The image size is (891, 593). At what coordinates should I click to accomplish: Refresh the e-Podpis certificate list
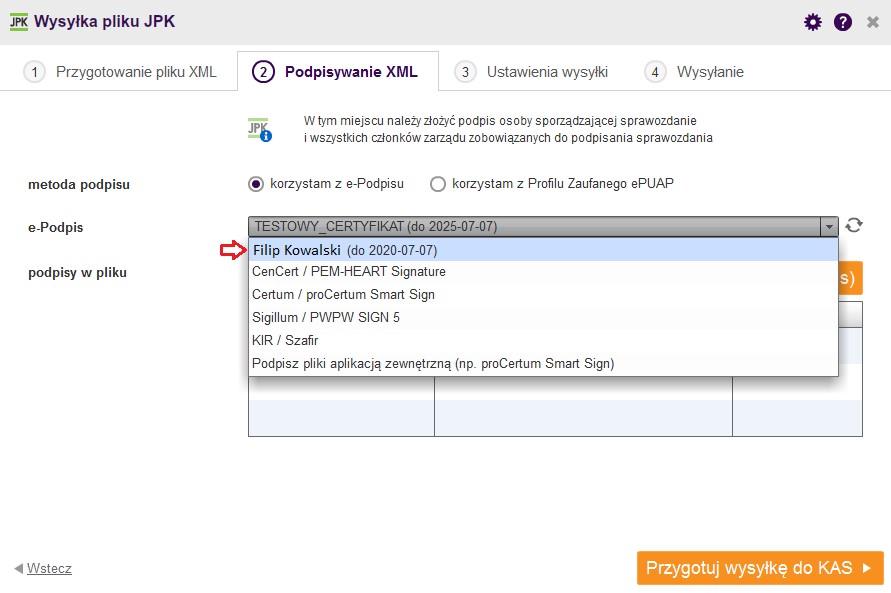pos(853,225)
